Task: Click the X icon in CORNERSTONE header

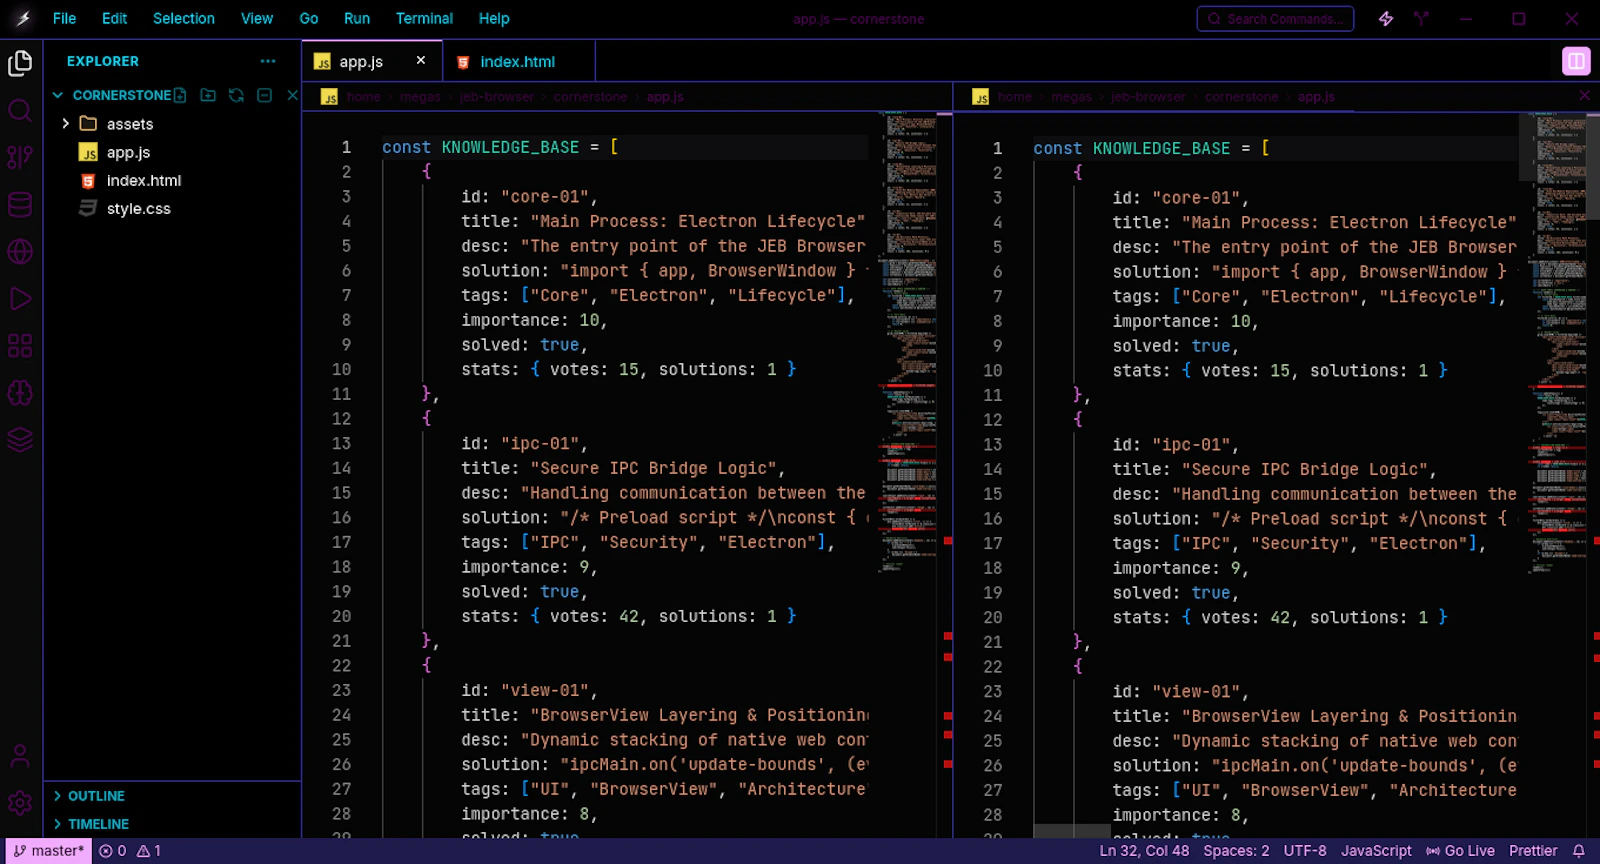Action: click(292, 95)
